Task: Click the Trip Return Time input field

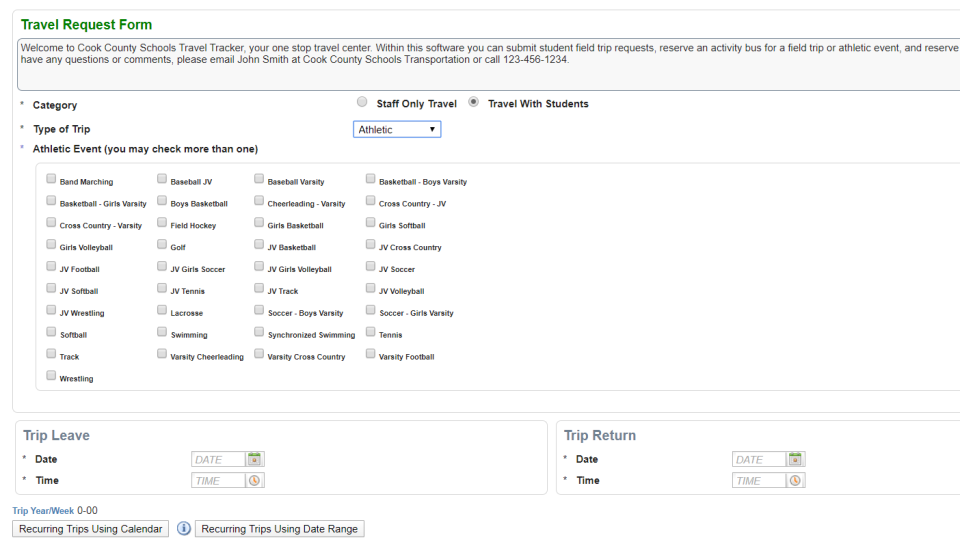Action: coord(759,481)
